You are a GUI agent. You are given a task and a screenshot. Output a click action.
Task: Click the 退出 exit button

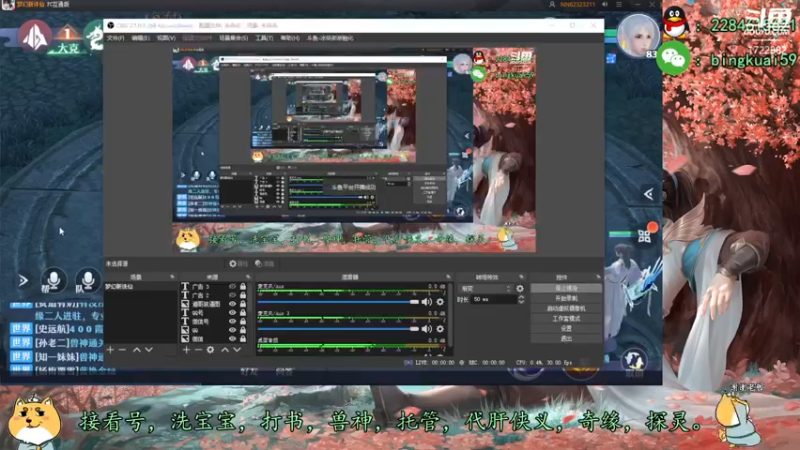click(x=566, y=338)
